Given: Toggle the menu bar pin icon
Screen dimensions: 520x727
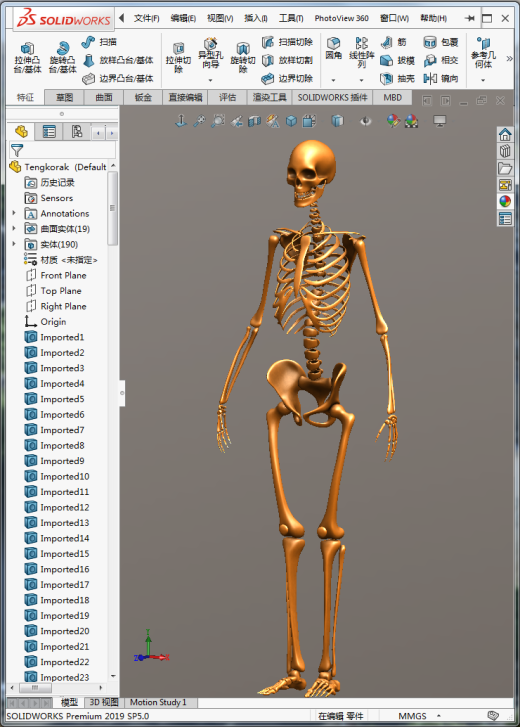Looking at the screenshot, I should click(469, 18).
